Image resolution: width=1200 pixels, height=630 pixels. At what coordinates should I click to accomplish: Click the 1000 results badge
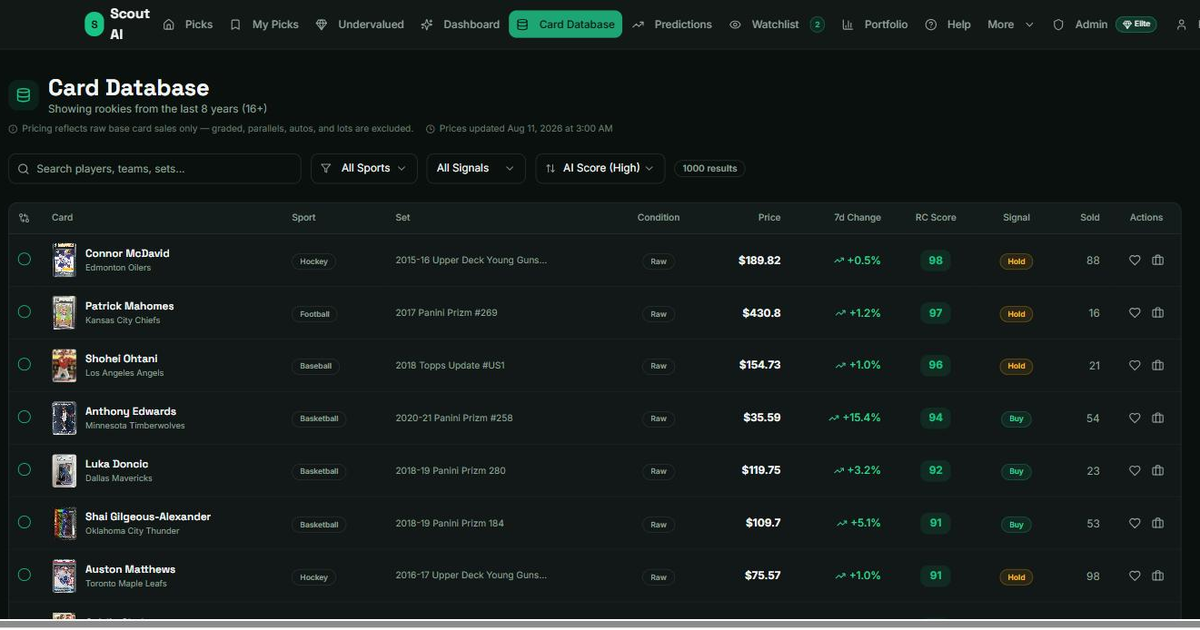point(709,168)
